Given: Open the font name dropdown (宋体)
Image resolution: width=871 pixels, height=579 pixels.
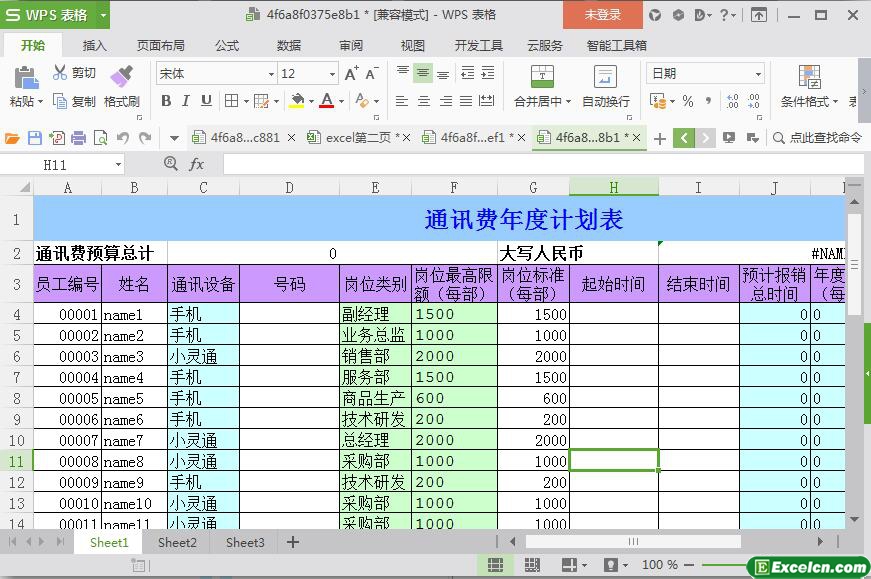Looking at the screenshot, I should (x=270, y=74).
